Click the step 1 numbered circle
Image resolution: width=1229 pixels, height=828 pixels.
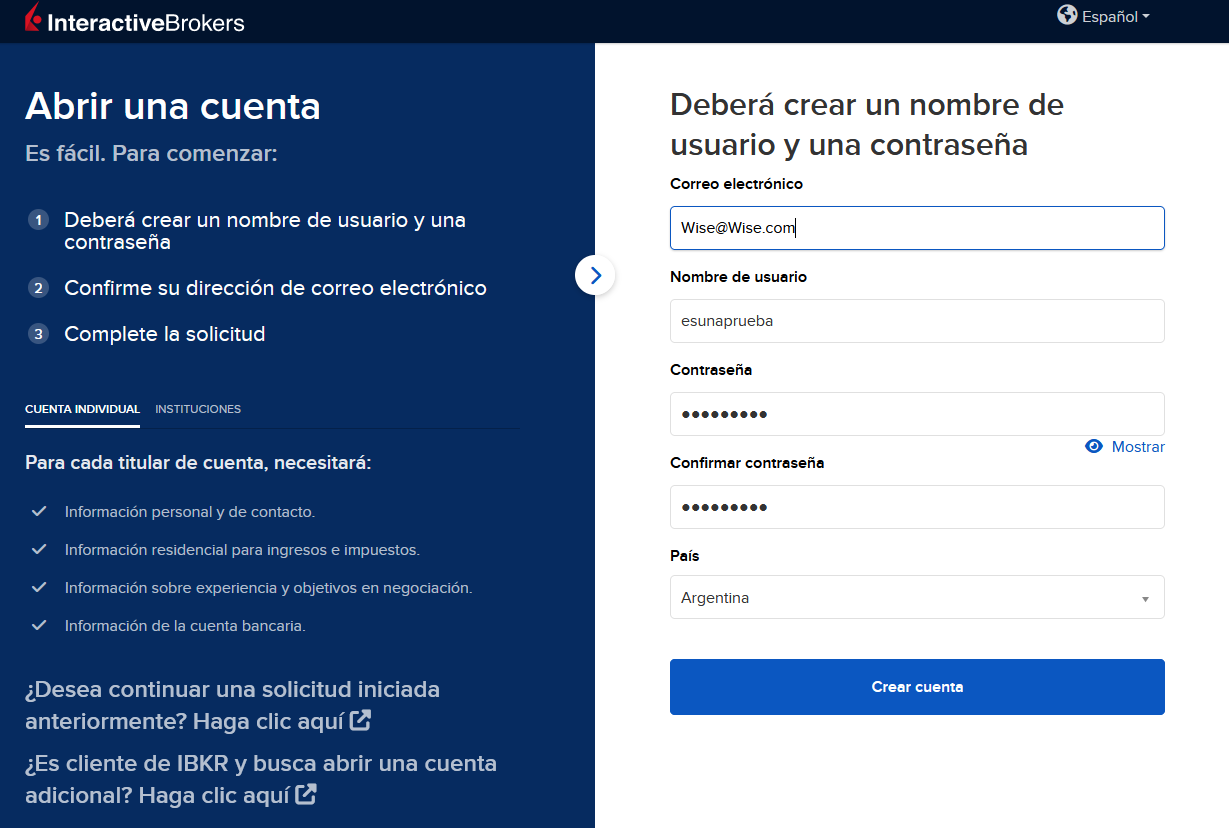coord(37,221)
